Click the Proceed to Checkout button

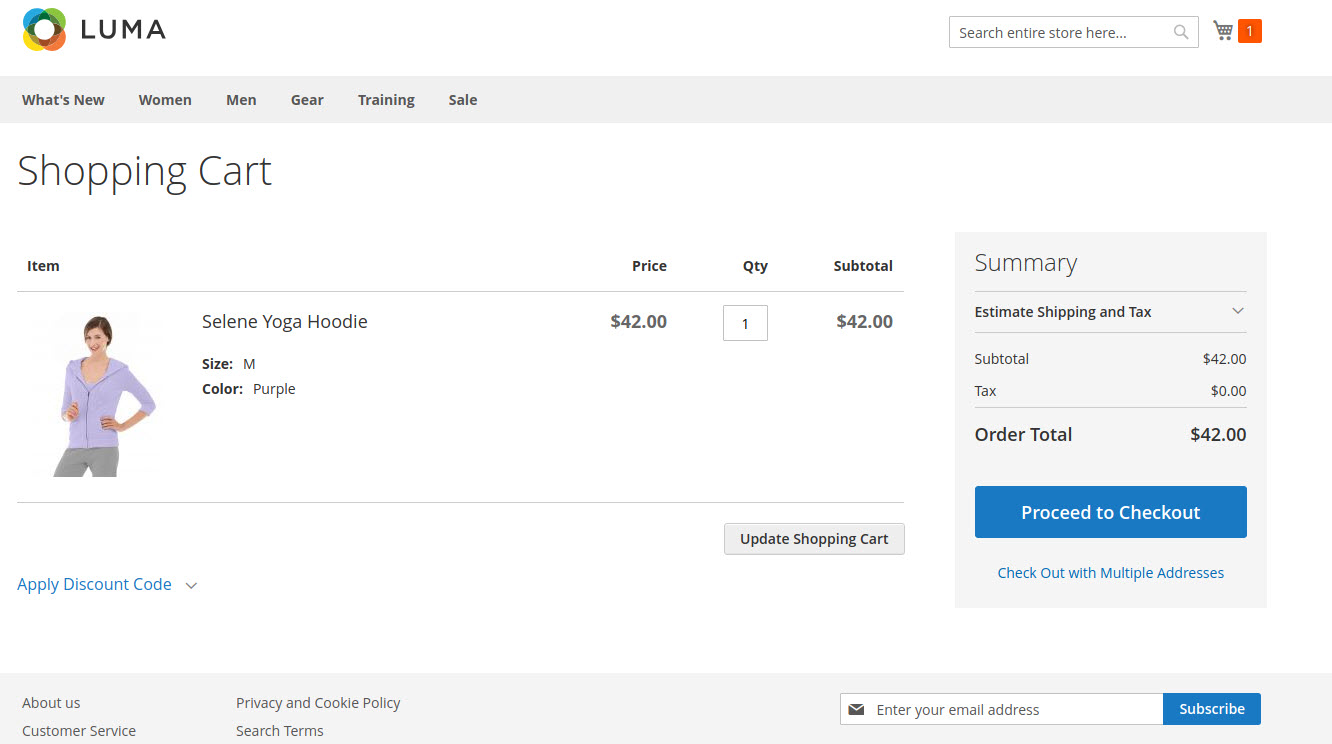click(1110, 512)
